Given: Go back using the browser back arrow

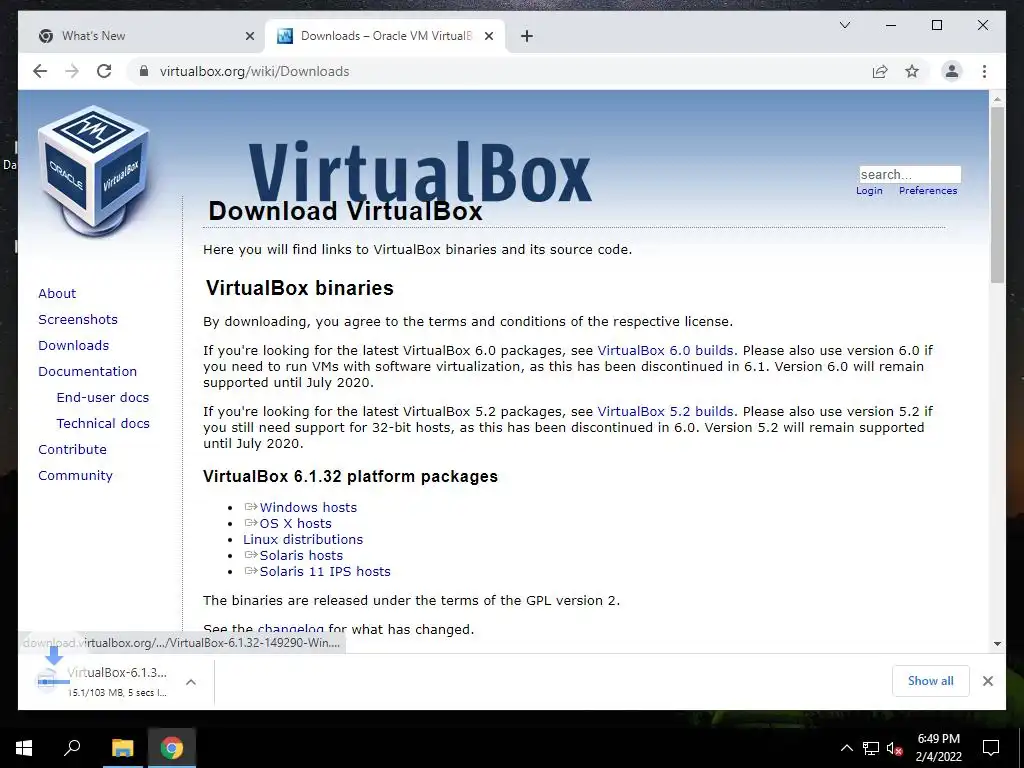Looking at the screenshot, I should tap(40, 71).
